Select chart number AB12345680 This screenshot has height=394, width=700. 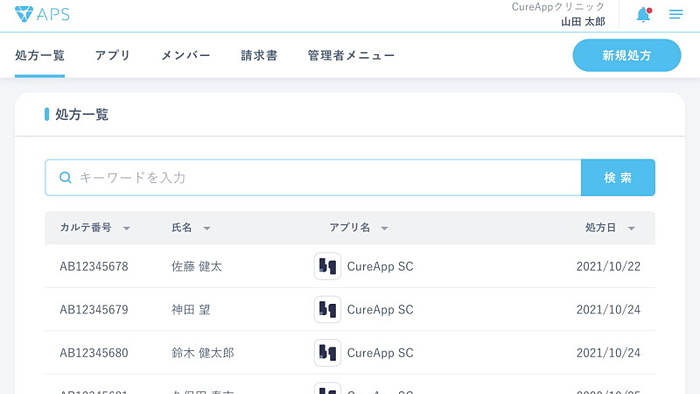[x=94, y=353]
